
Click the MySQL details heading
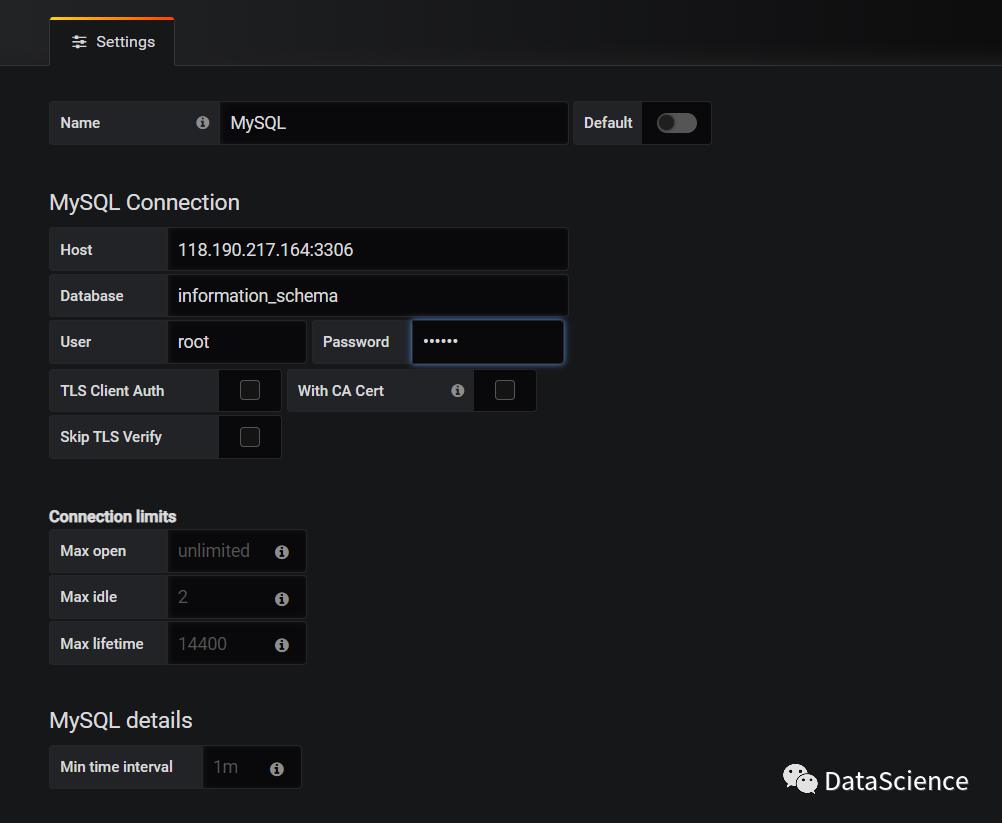coord(121,720)
